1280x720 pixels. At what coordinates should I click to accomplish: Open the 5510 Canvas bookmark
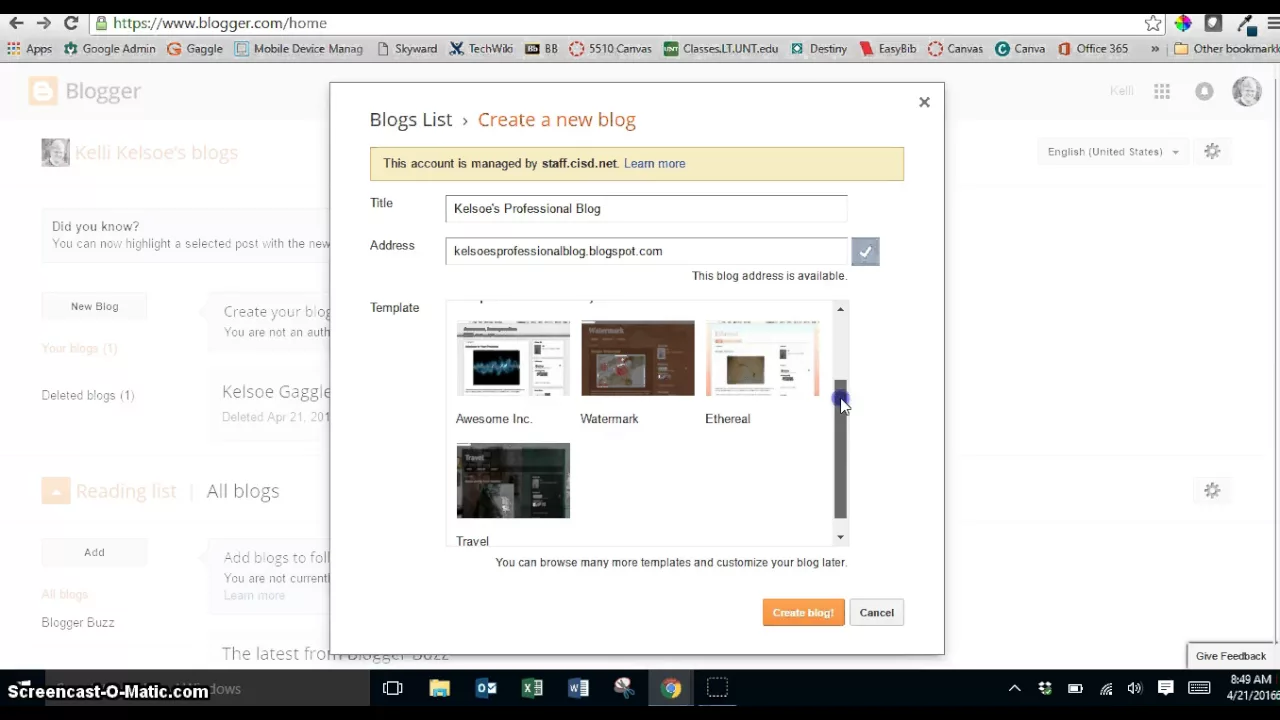[610, 48]
